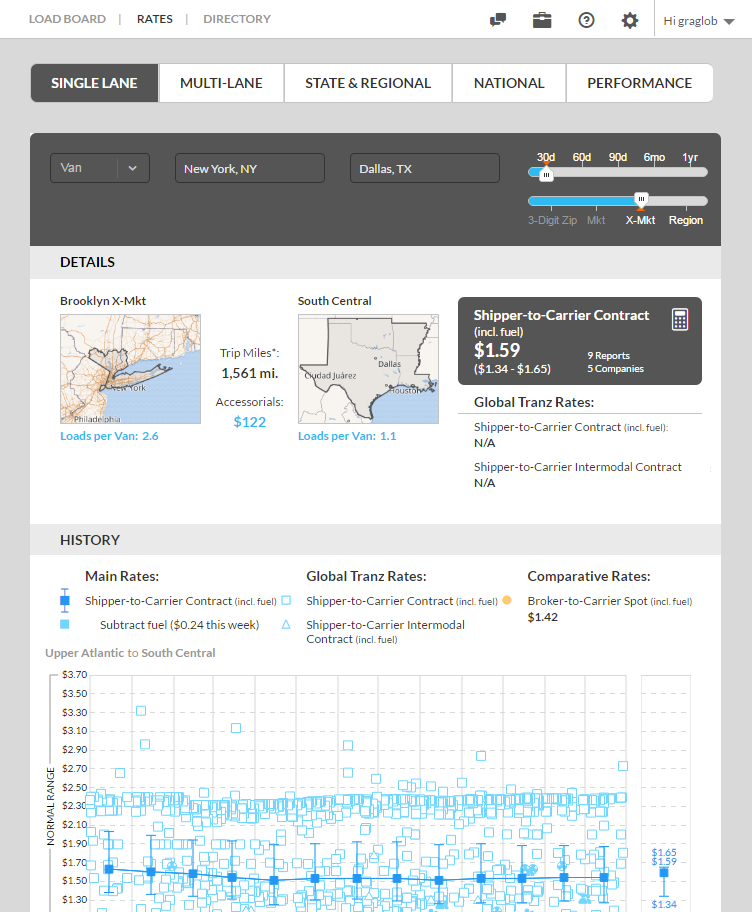
Task: Click the 1,561 mi. trip miles value
Action: pos(250,373)
